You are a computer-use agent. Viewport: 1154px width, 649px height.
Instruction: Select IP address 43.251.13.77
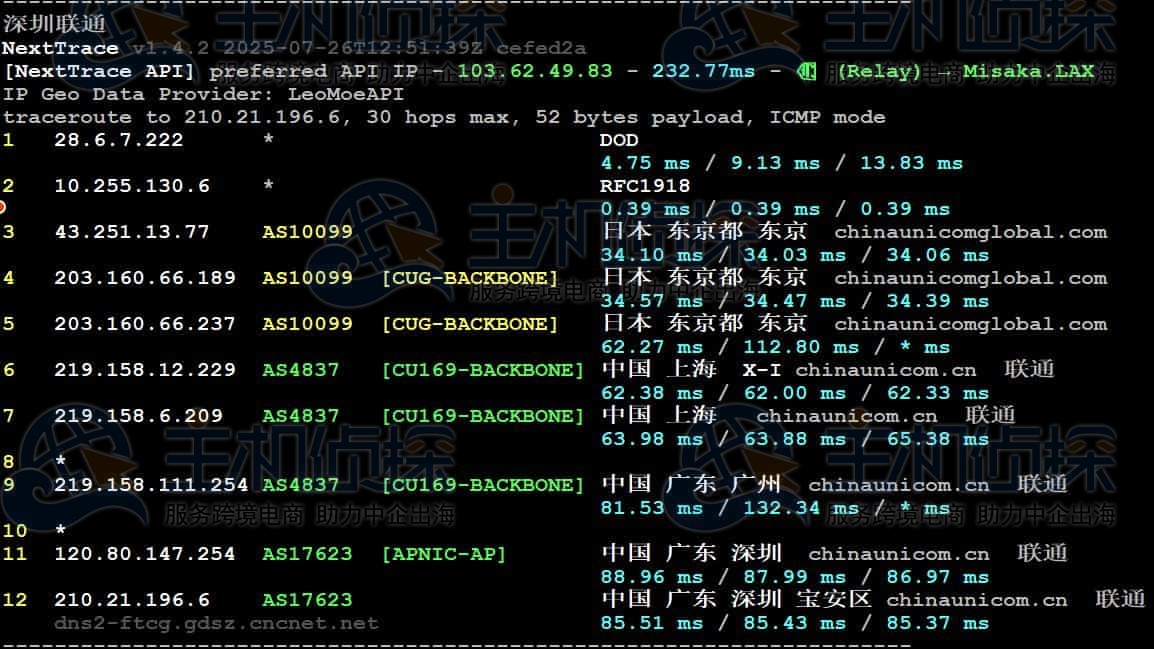tap(132, 232)
